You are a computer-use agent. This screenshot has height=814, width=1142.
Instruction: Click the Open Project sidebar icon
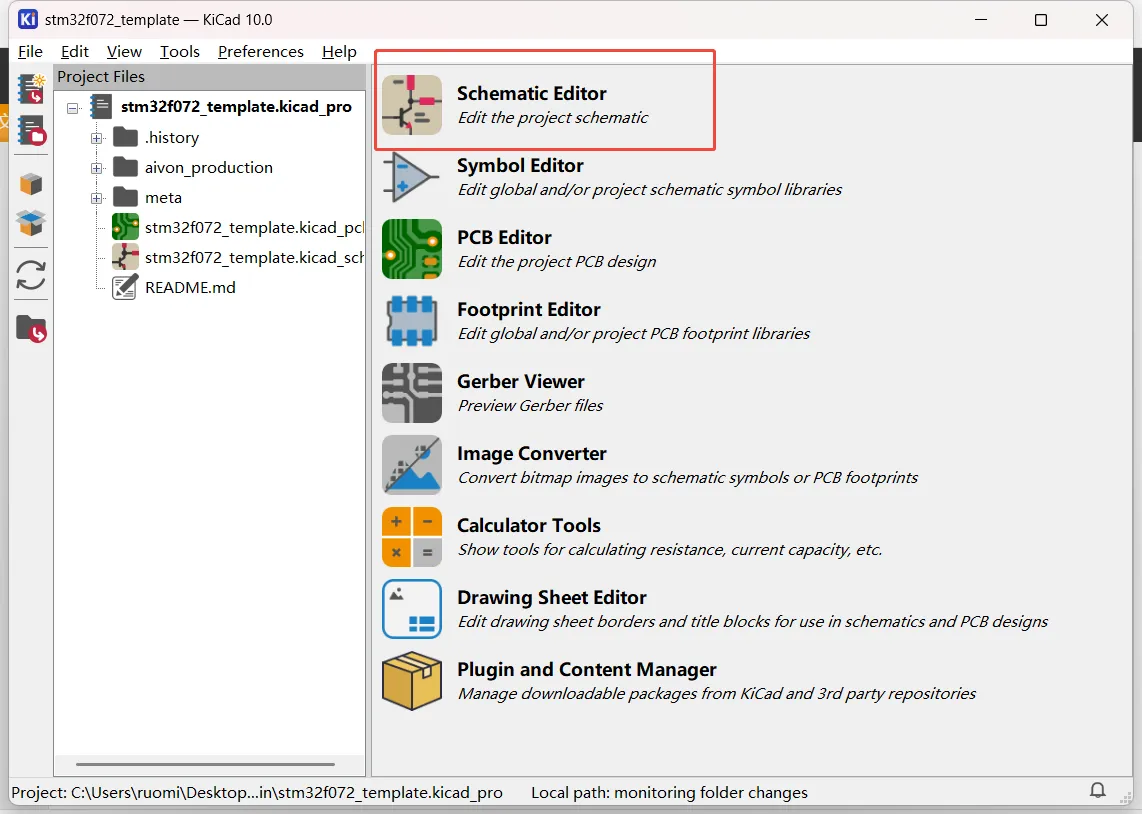[x=31, y=131]
